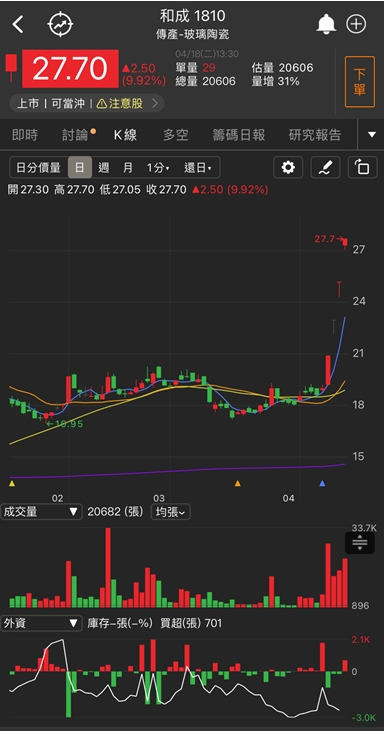Tap the 傳產-玻璃陶瓷 industry label
384x731 pixels.
(x=192, y=35)
